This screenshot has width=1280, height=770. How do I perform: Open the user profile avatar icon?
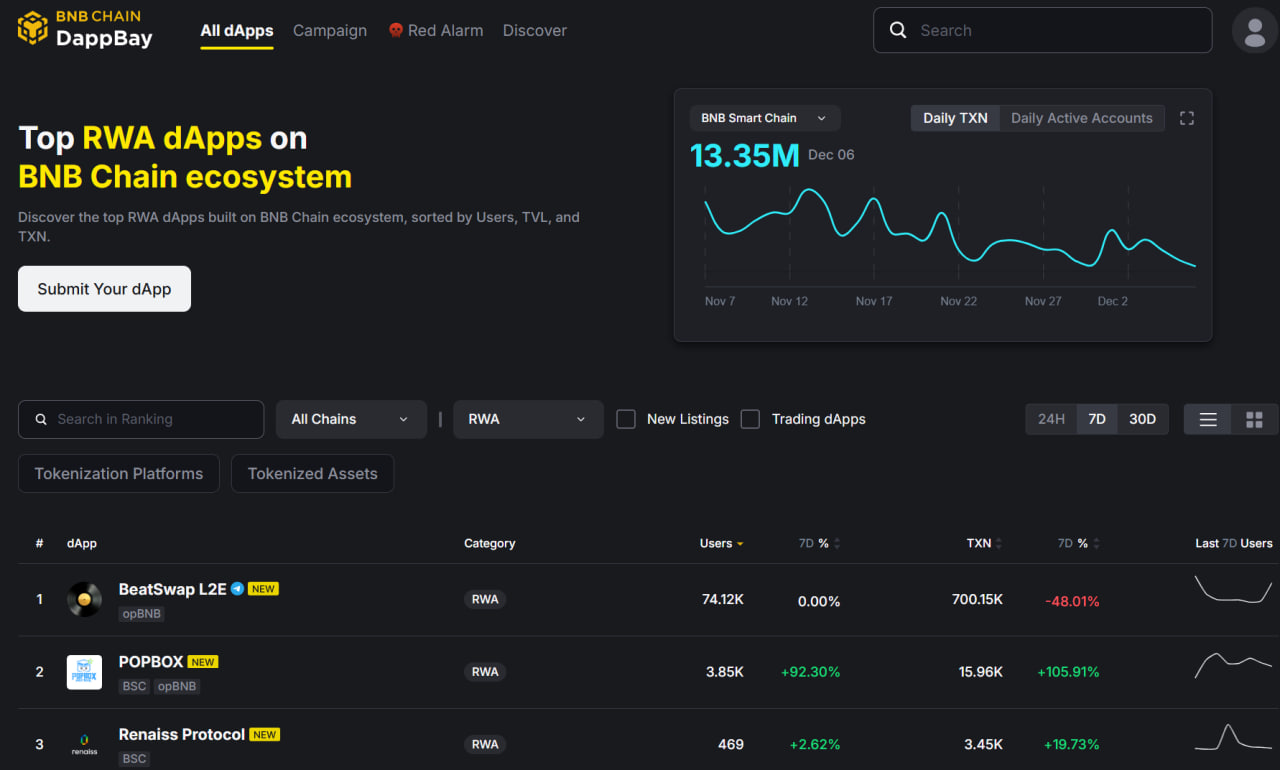point(1255,30)
